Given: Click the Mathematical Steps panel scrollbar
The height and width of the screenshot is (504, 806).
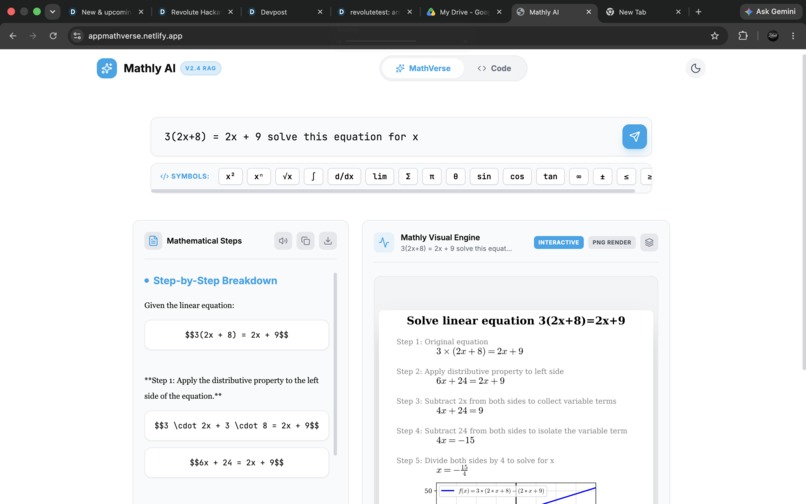Looking at the screenshot, I should 335,364.
